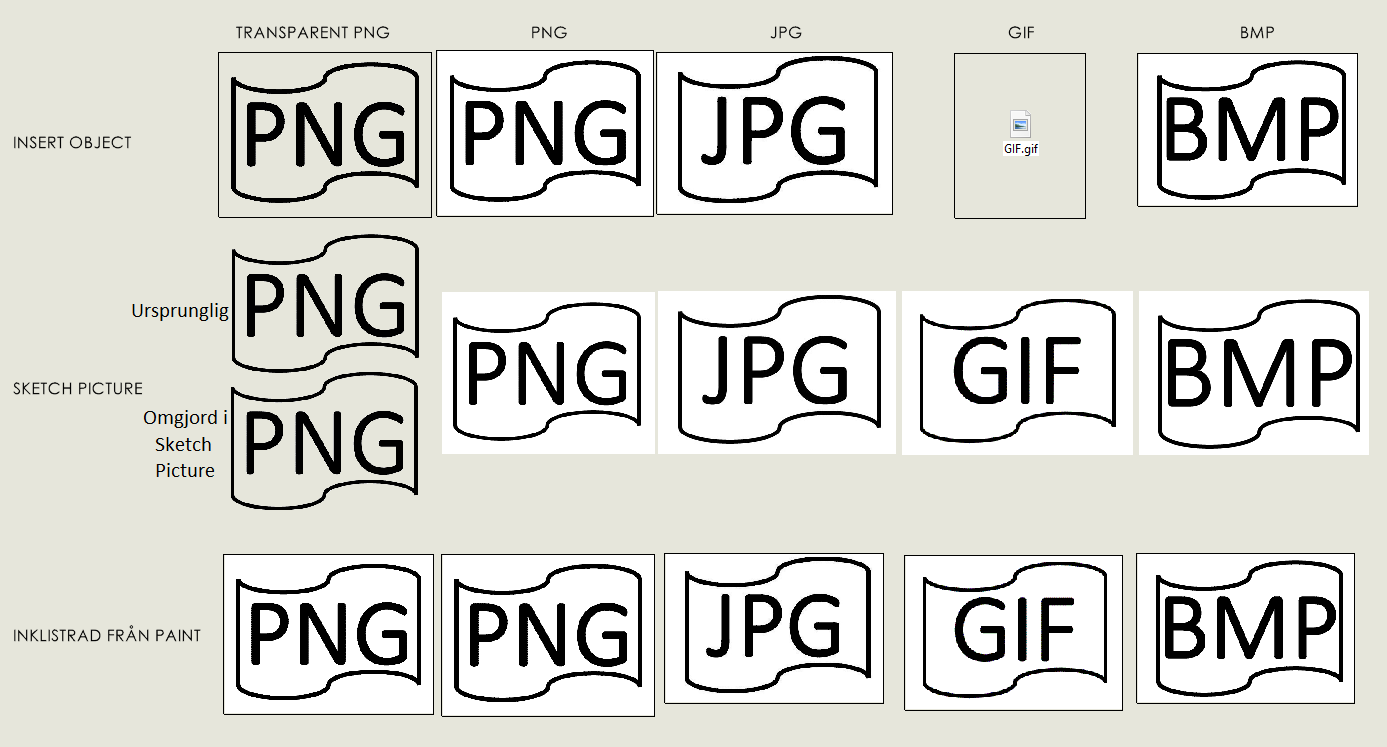Click the borderless white PNG image in Sketch Picture row

(548, 373)
